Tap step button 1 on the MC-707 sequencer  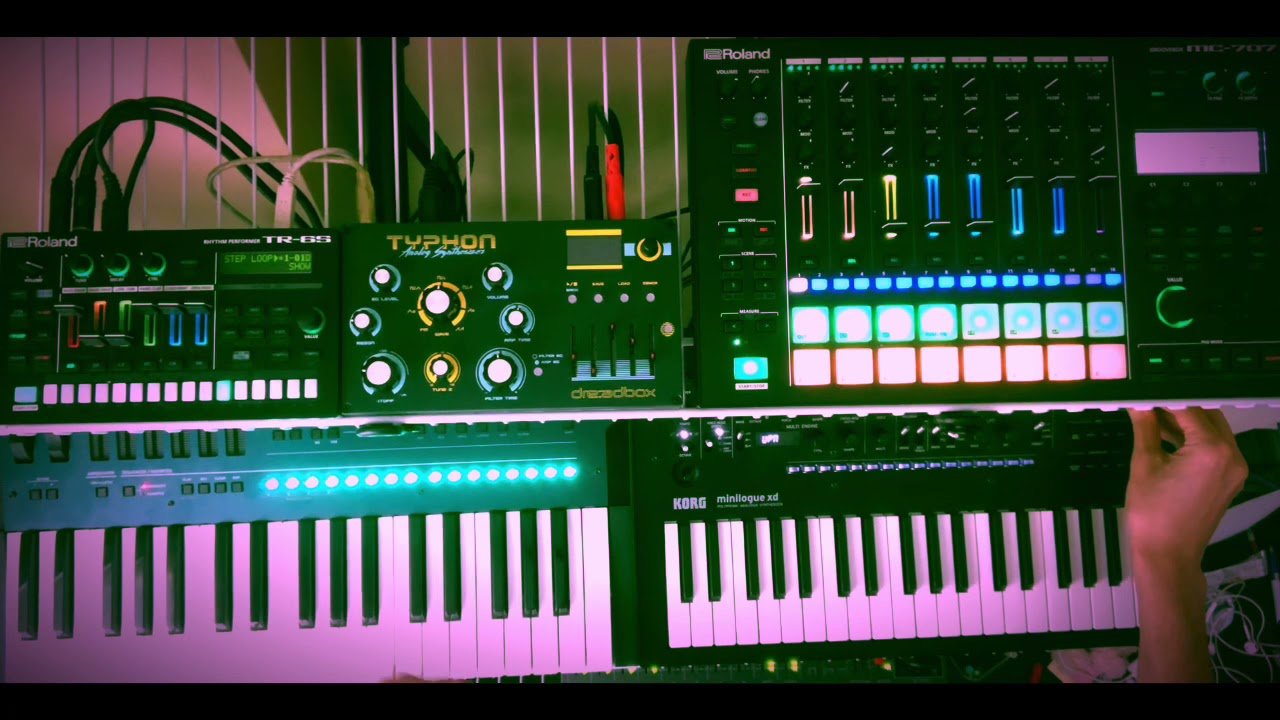point(797,284)
